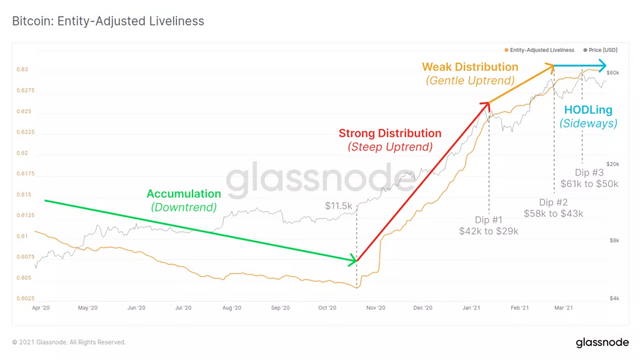Click the Dip #3 $61k to $50k marker
640x360 pixels.
point(589,178)
